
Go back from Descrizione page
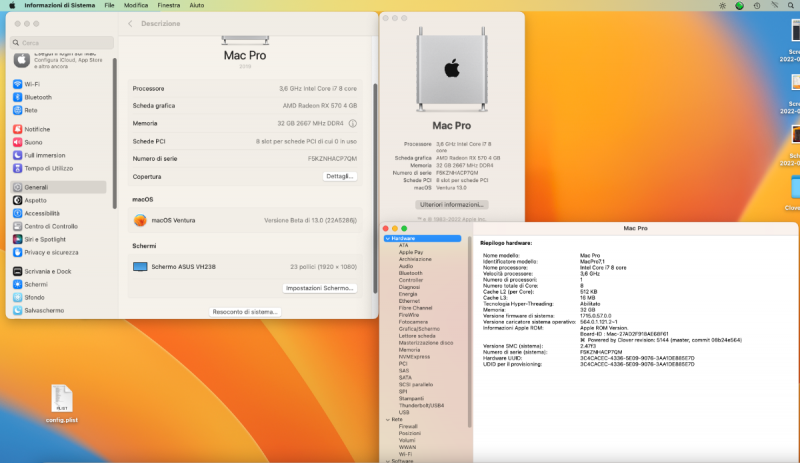[130, 23]
